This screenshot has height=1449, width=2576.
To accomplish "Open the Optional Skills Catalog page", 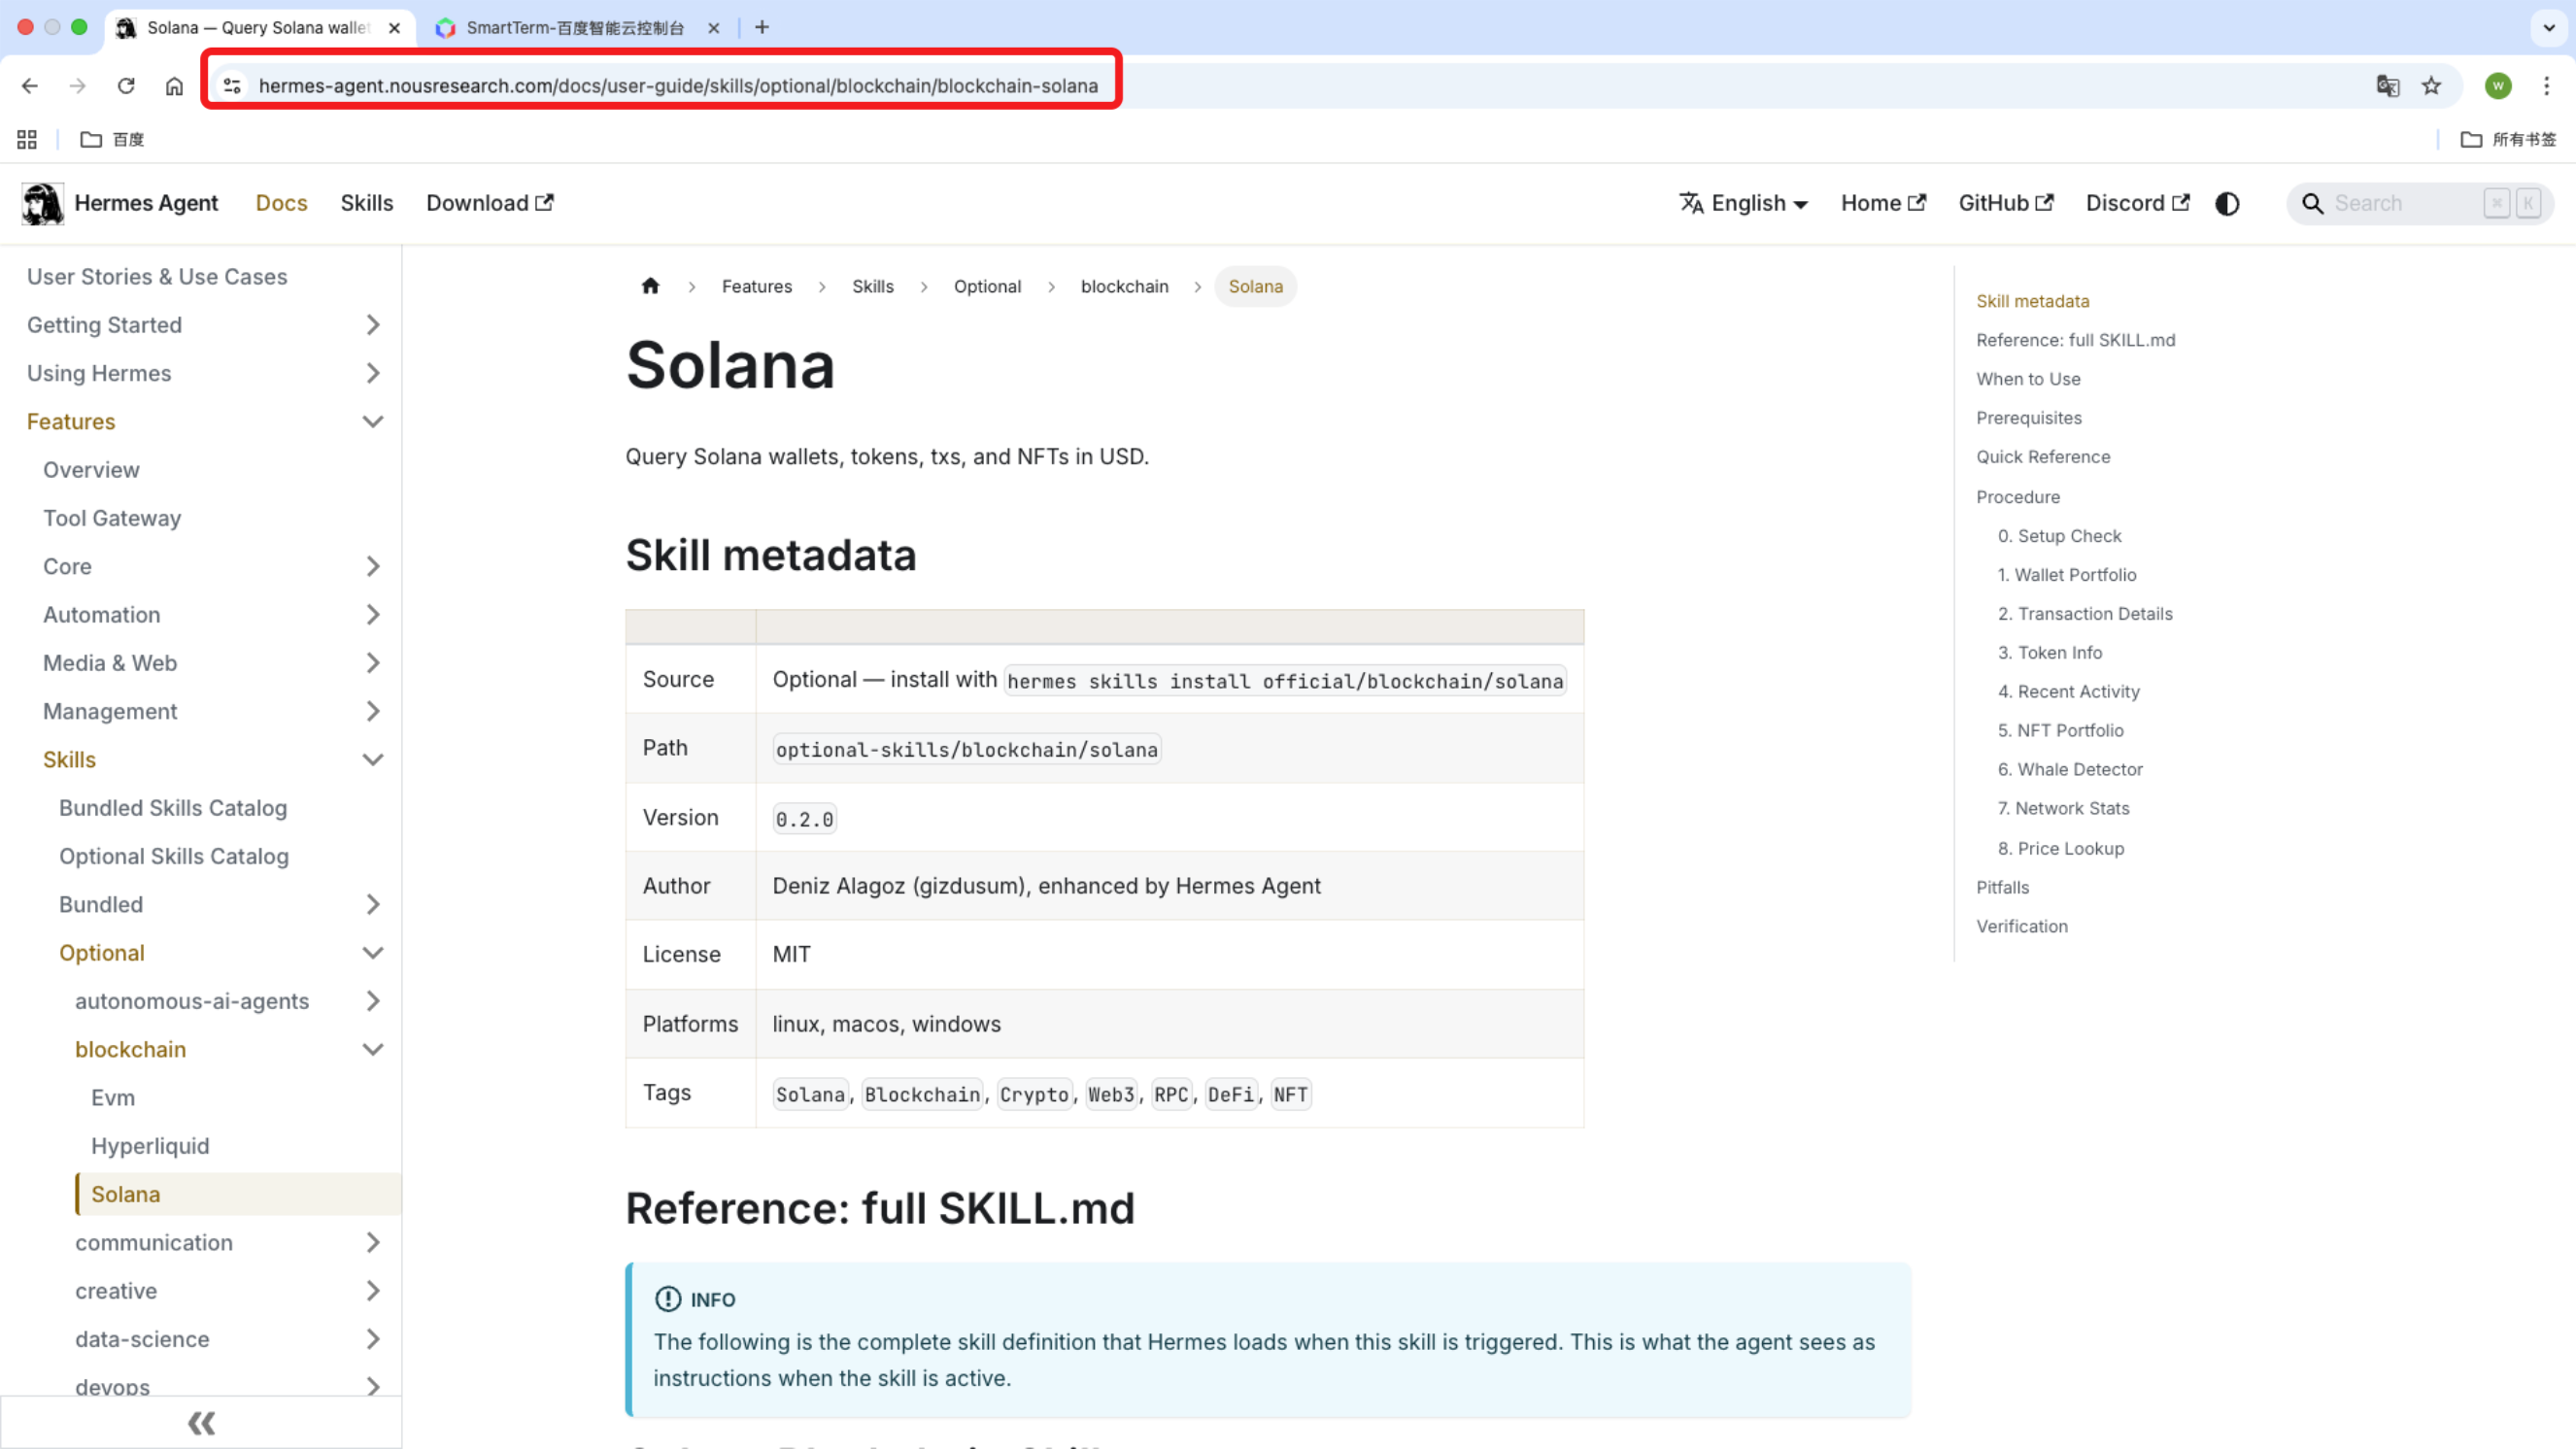I will click(x=174, y=856).
